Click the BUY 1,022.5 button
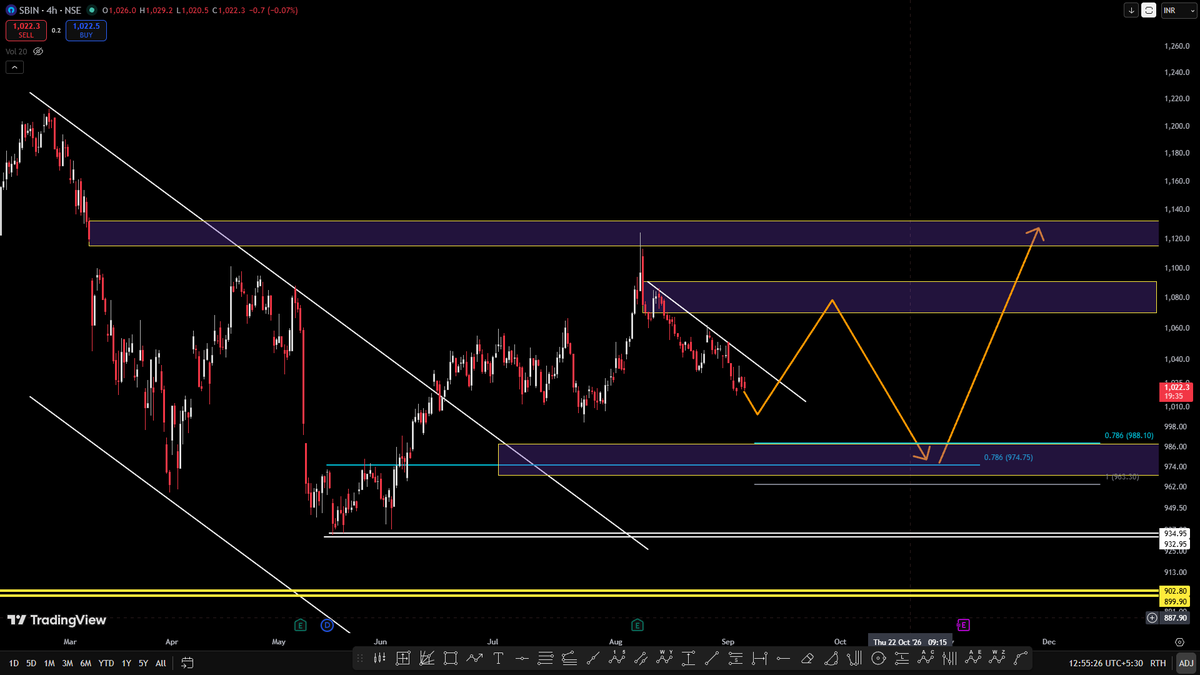 (86, 30)
